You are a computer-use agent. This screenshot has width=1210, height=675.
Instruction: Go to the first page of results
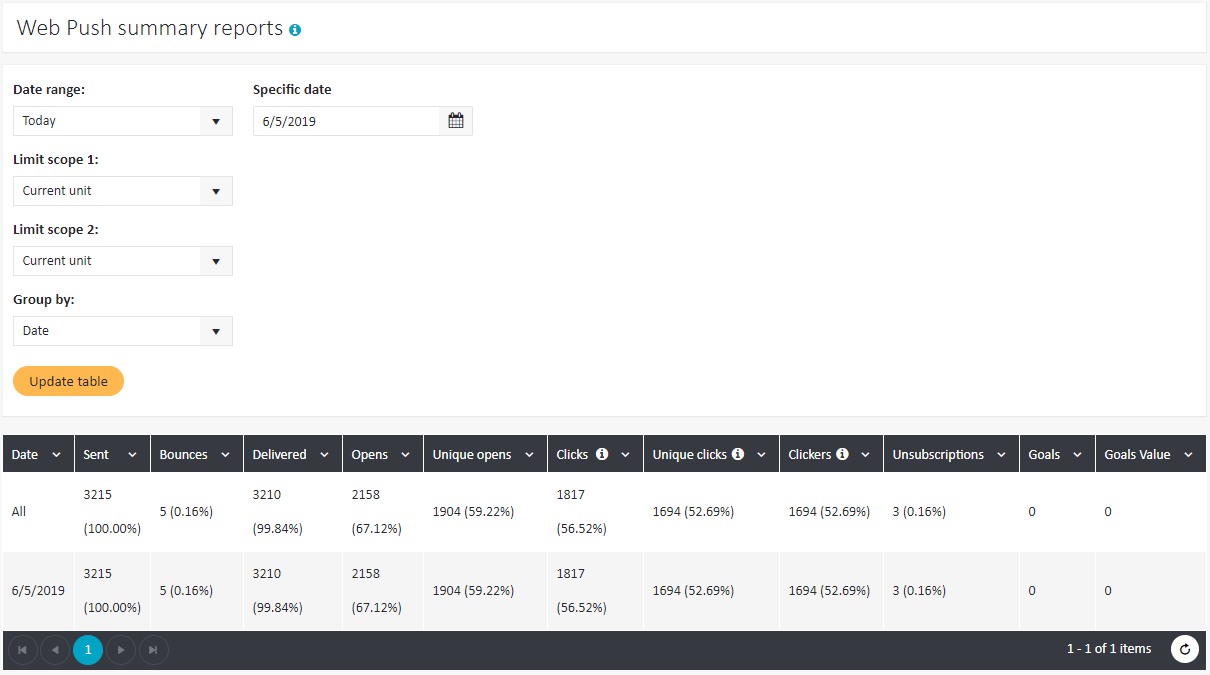(23, 650)
